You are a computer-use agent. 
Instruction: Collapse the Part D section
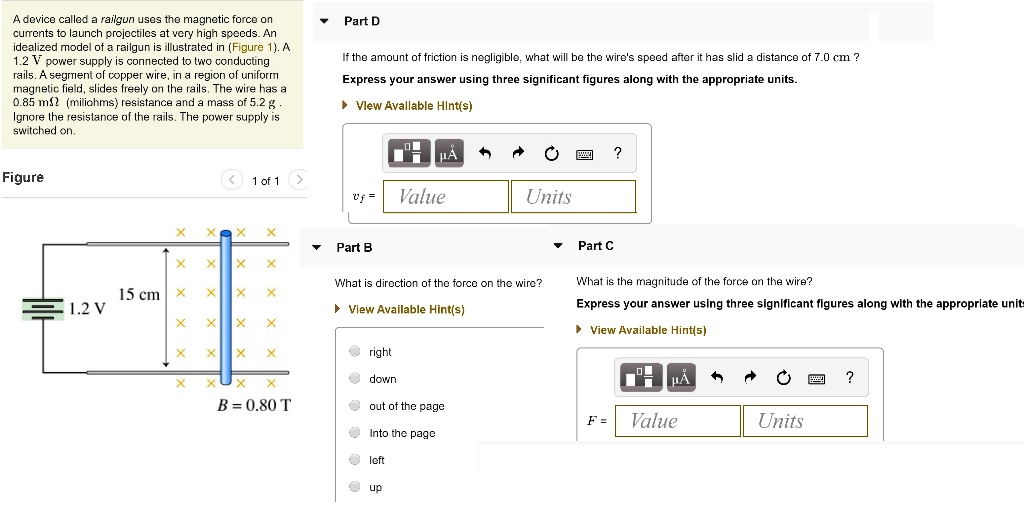pos(324,21)
